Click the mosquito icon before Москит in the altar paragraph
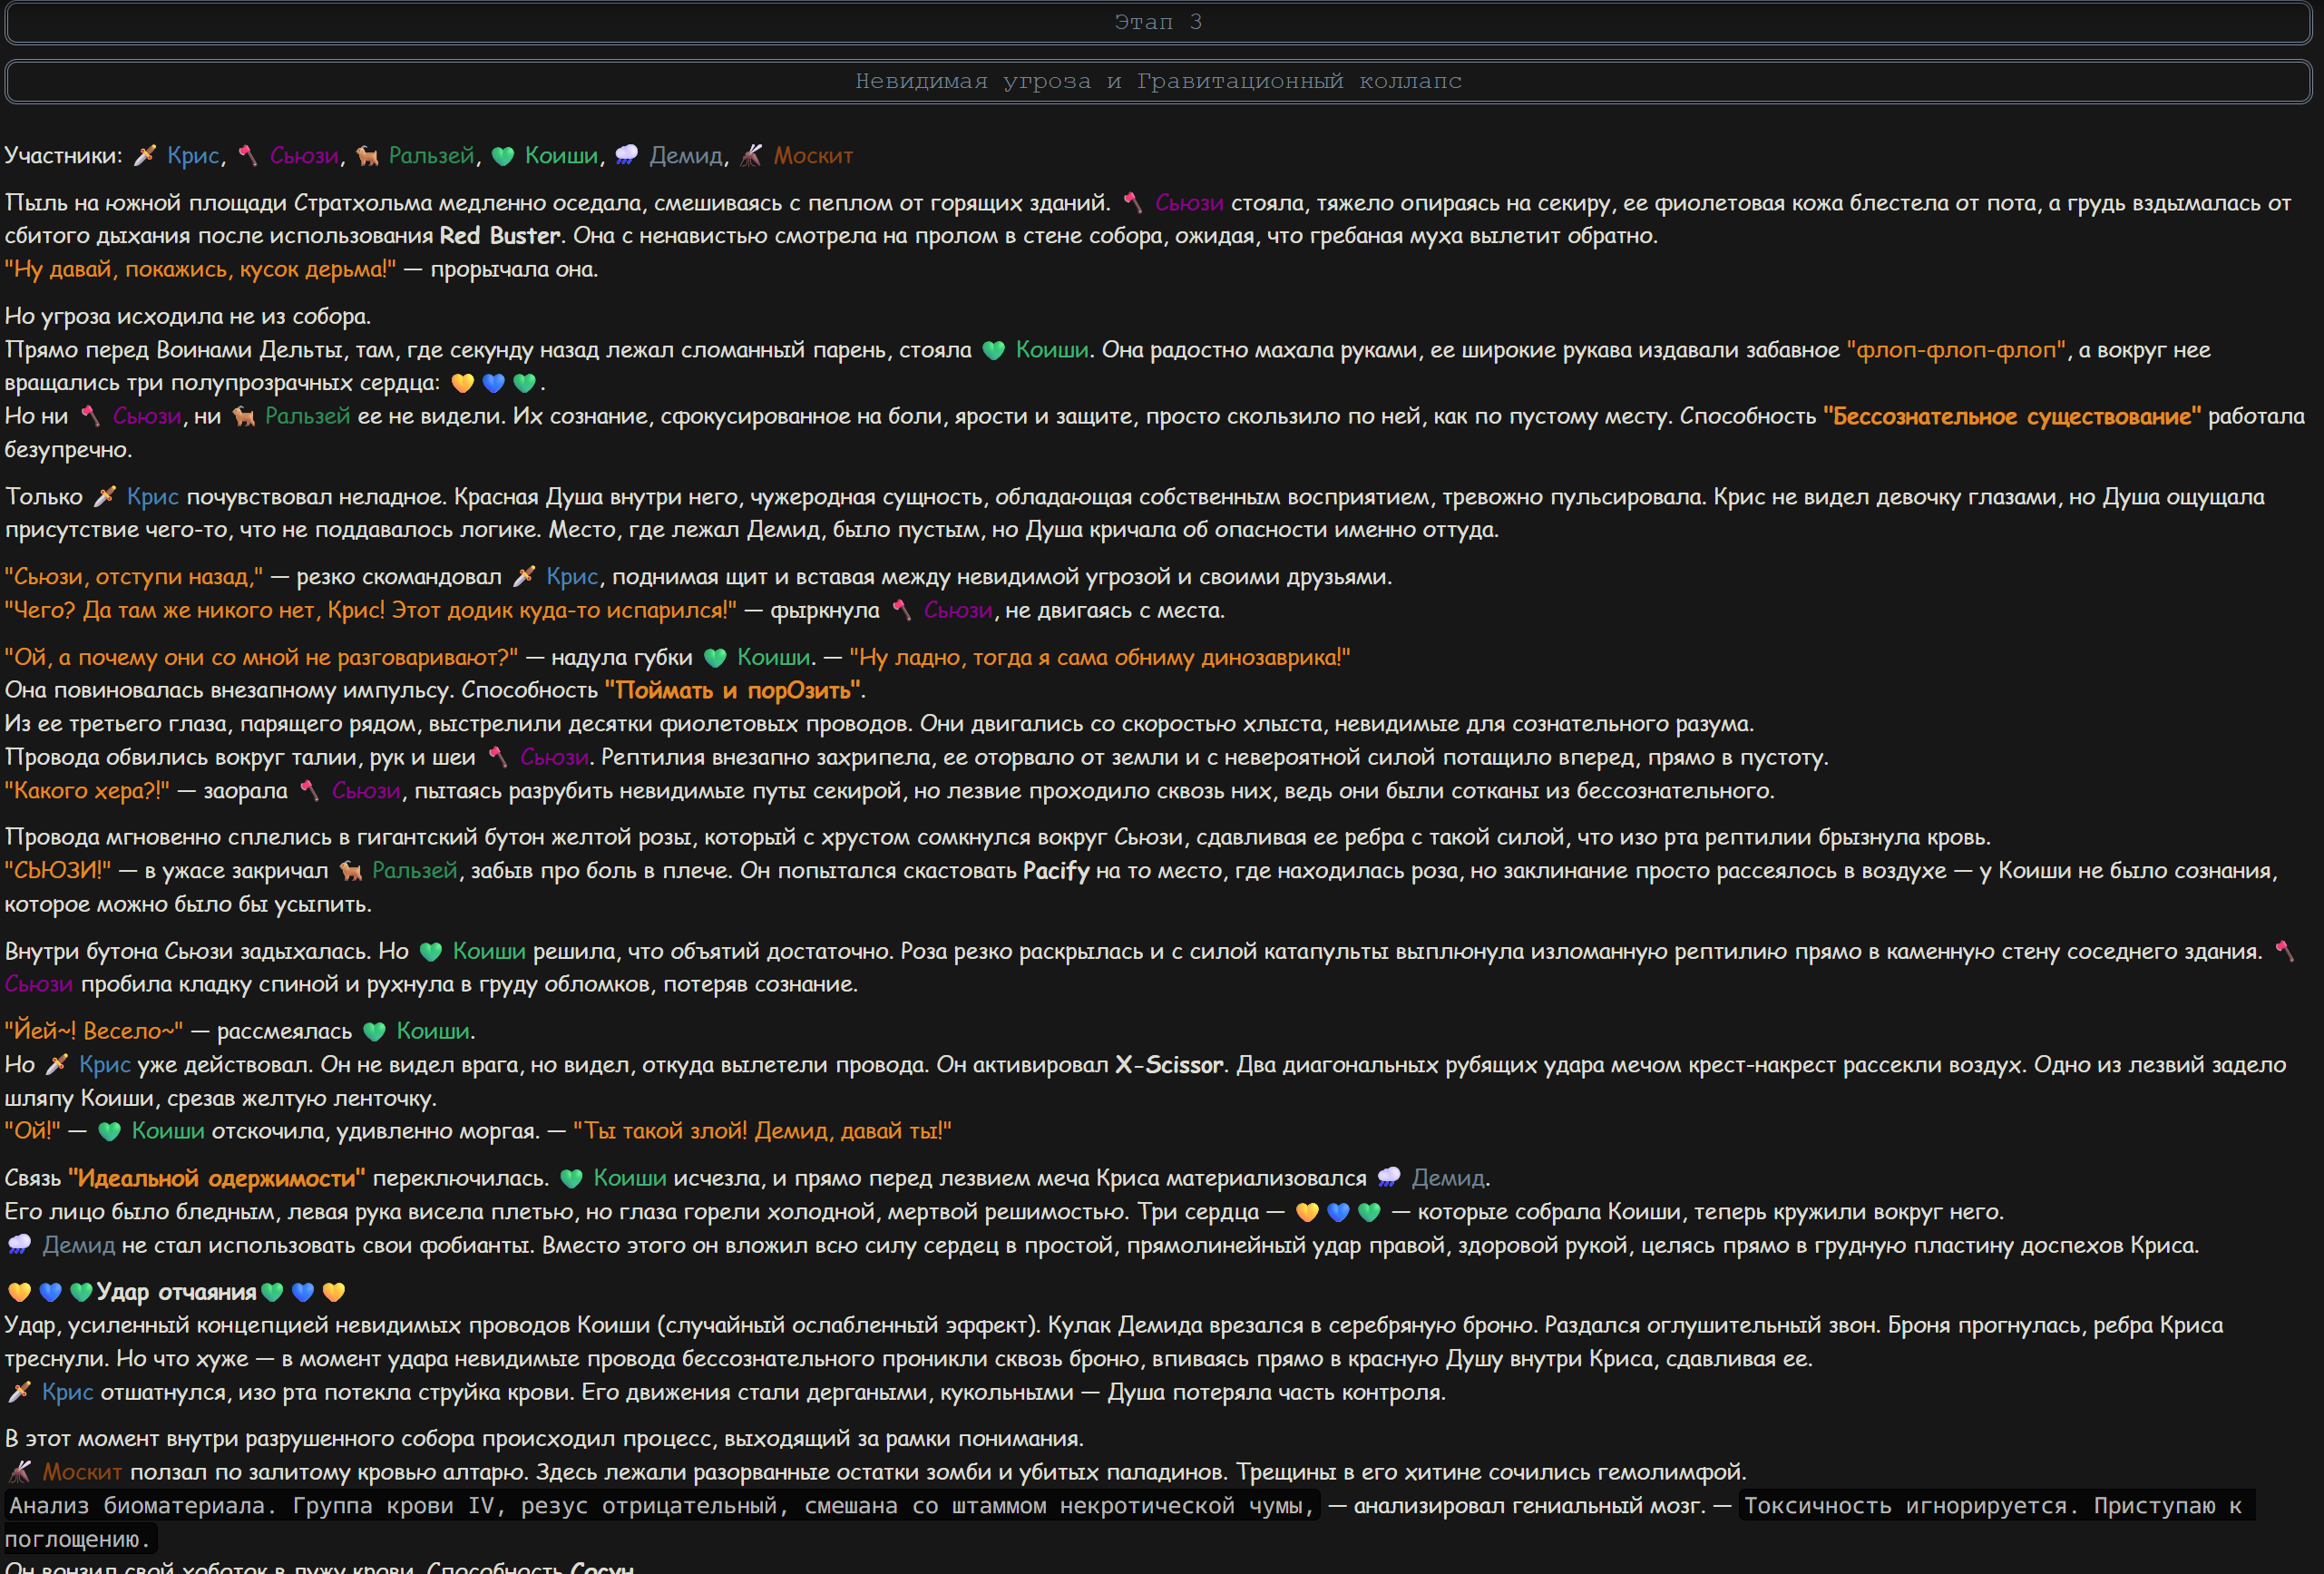Screen dimensions: 2324x1574 pos(19,1472)
